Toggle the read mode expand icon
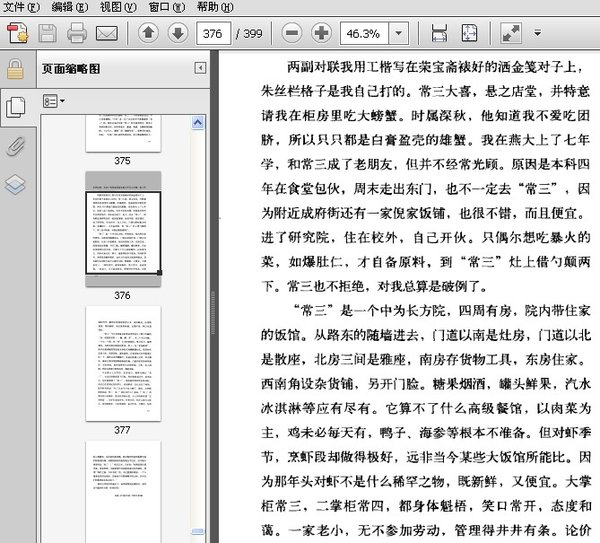This screenshot has height=543, width=600. click(511, 34)
